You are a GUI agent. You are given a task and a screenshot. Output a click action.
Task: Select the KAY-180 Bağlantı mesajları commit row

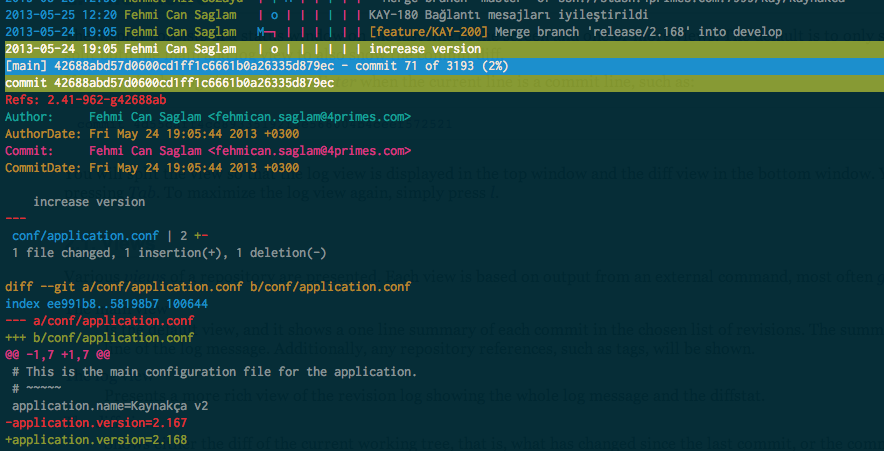(x=442, y=15)
